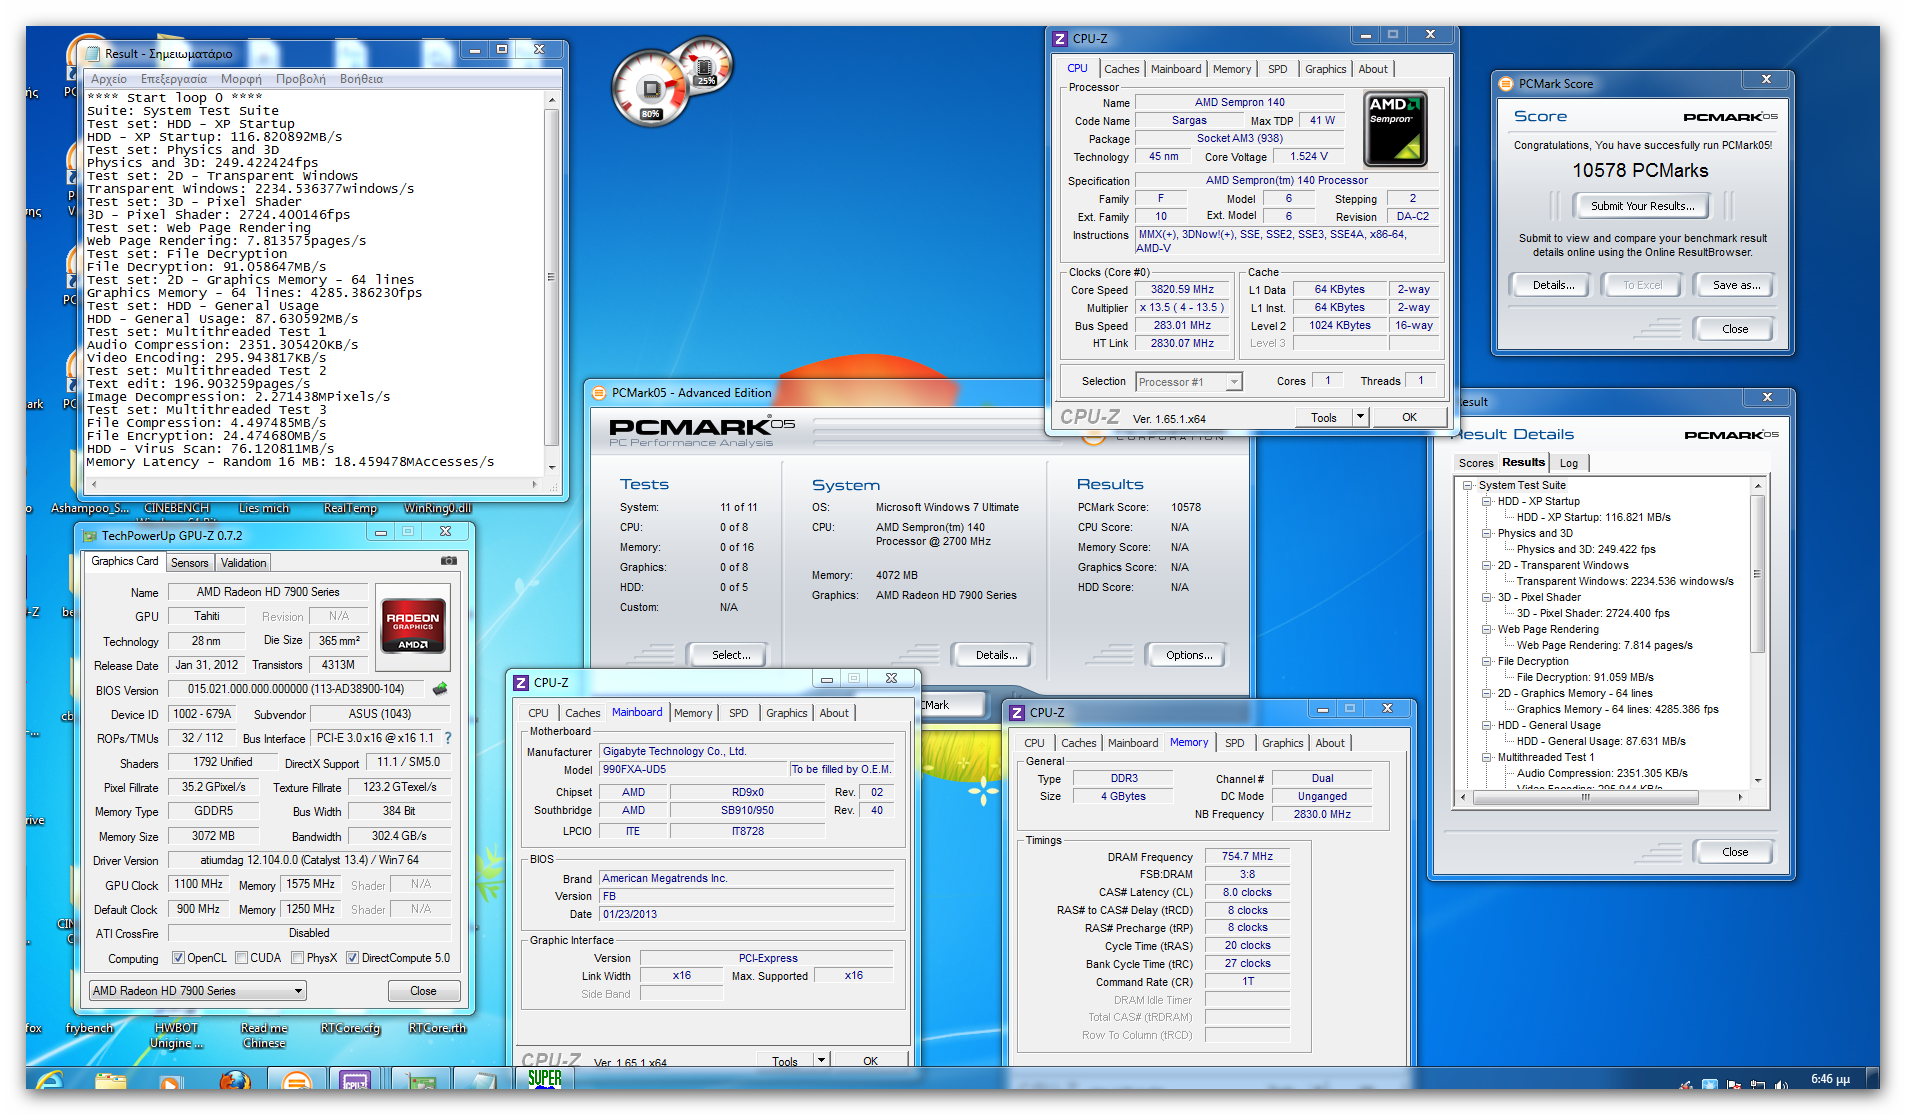
Task: Click the Close button in GPU-Z
Action: click(423, 991)
